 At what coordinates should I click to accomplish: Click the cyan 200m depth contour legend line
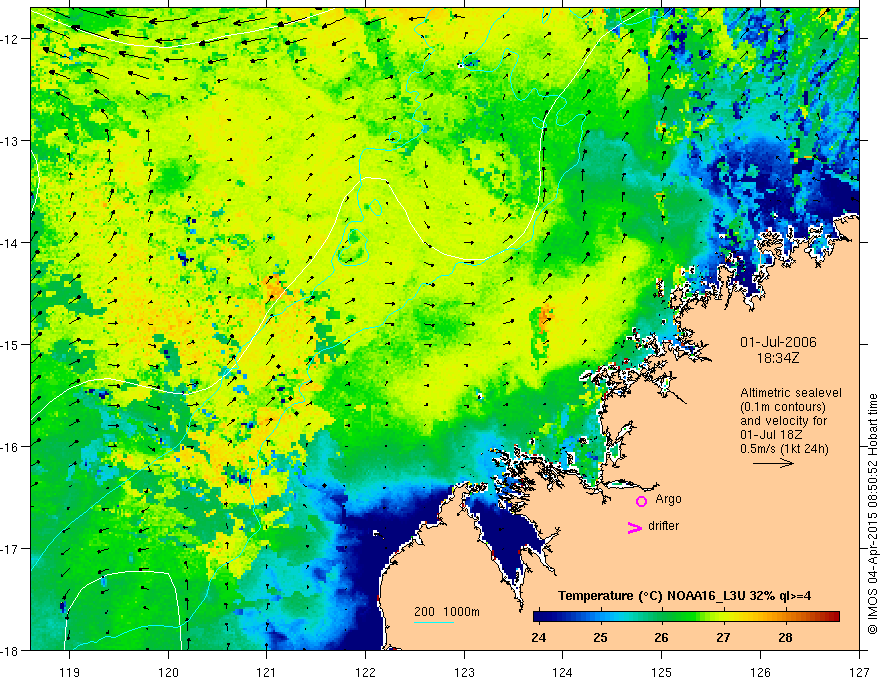434,622
